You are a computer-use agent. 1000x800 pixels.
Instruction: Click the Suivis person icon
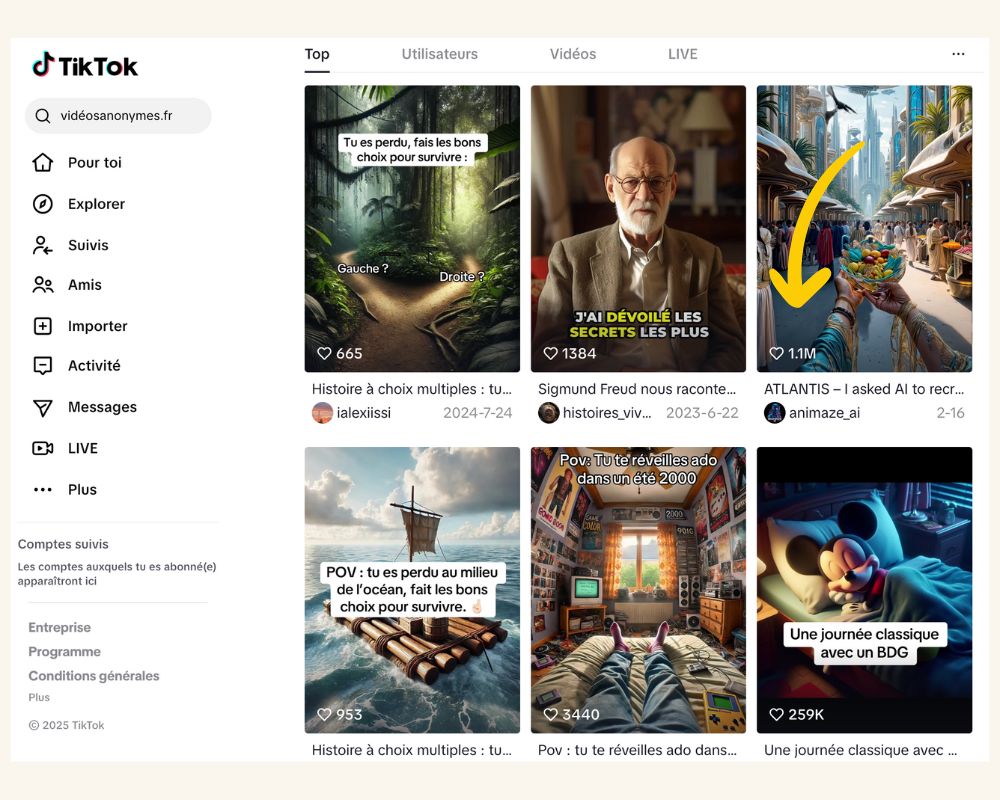point(42,245)
